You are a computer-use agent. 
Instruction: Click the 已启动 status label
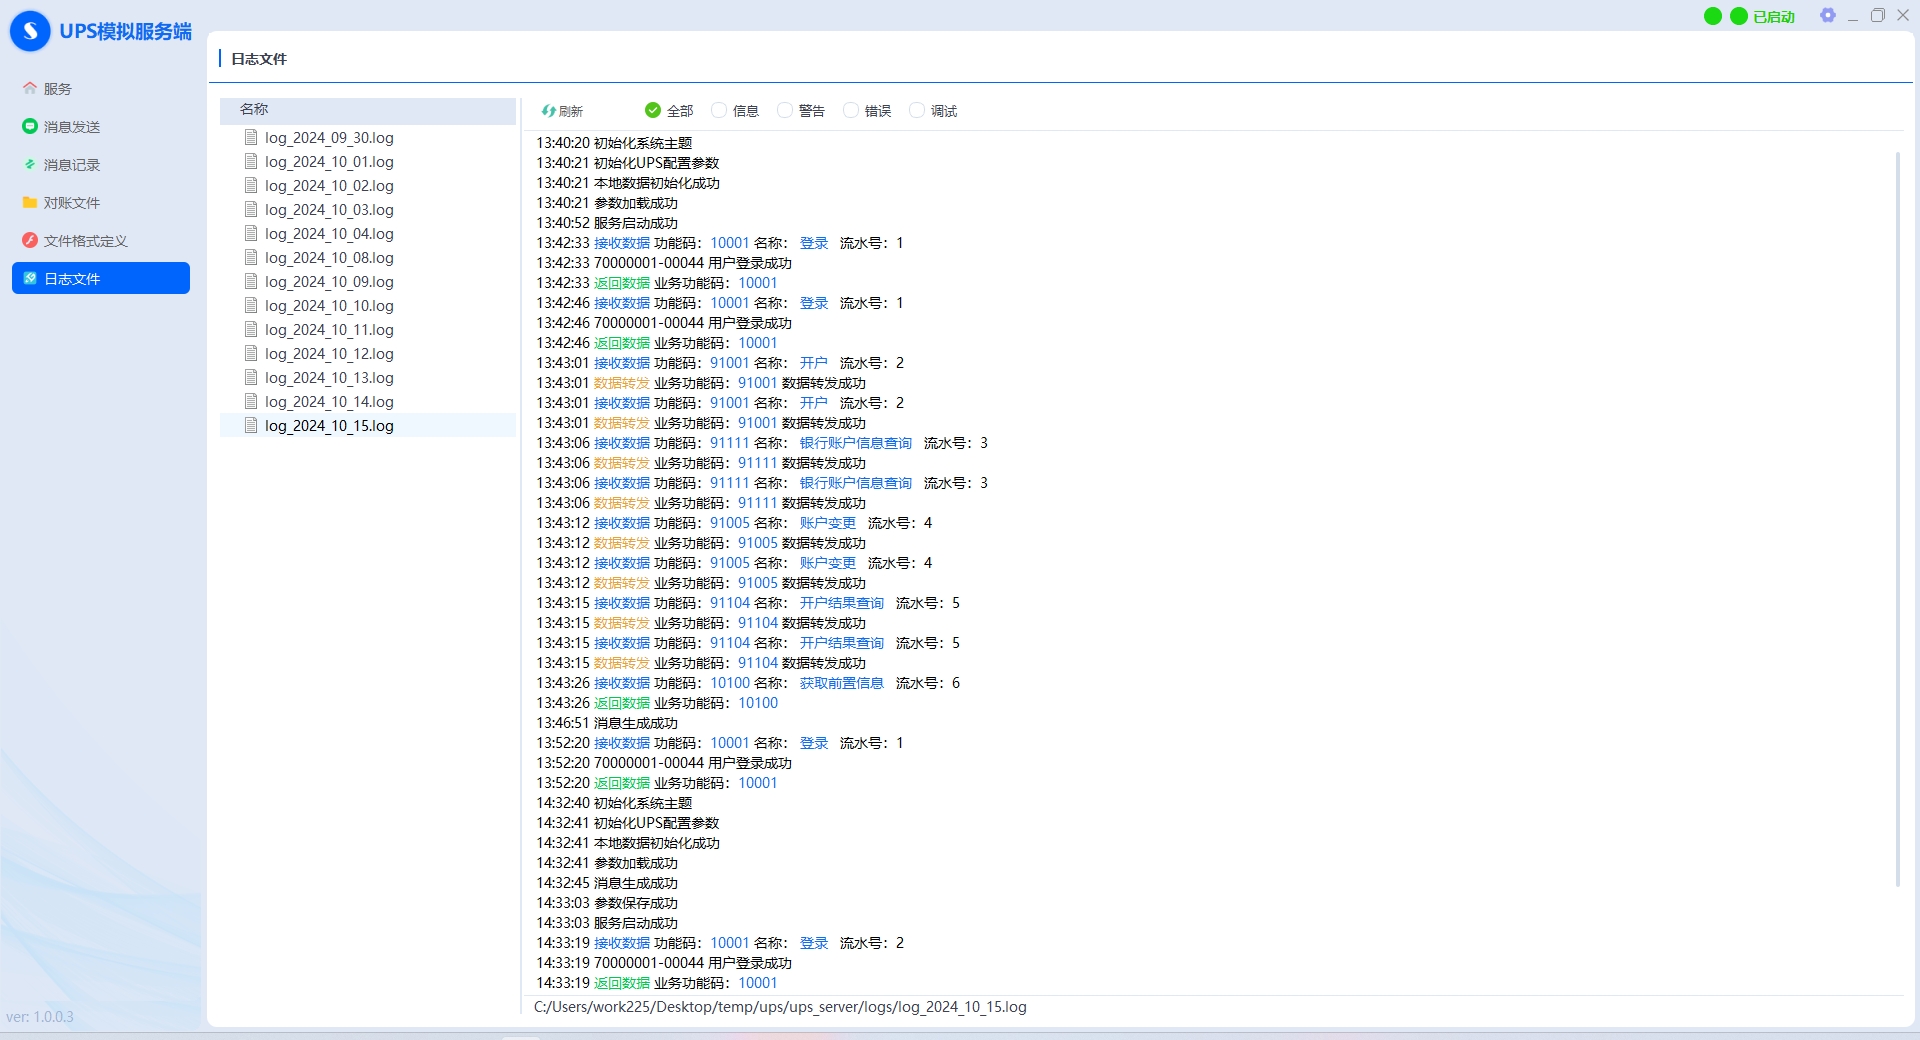[x=1774, y=17]
